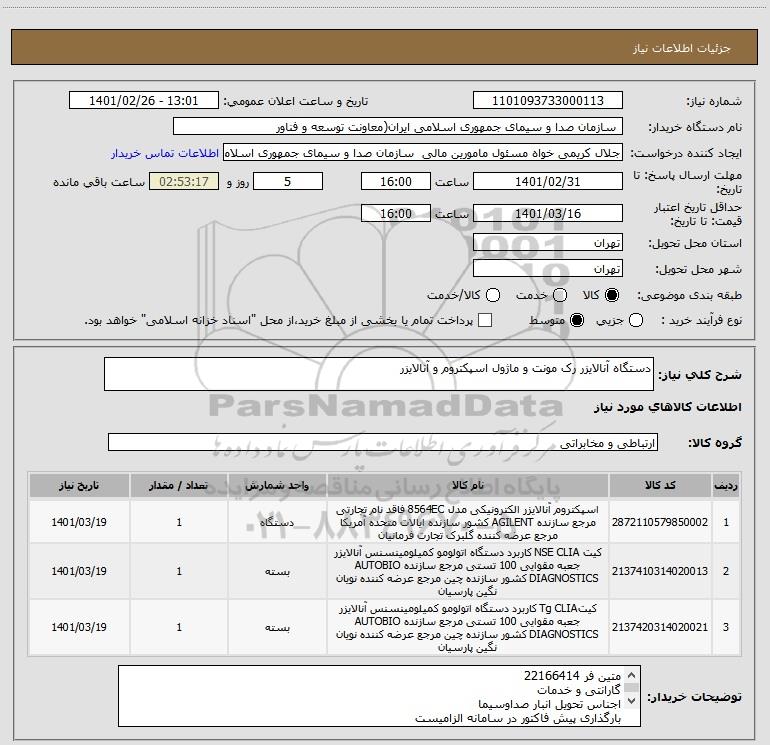Viewport: 770px width, 745px height.
Task: Click buyer organization name field
Action: 398,127
